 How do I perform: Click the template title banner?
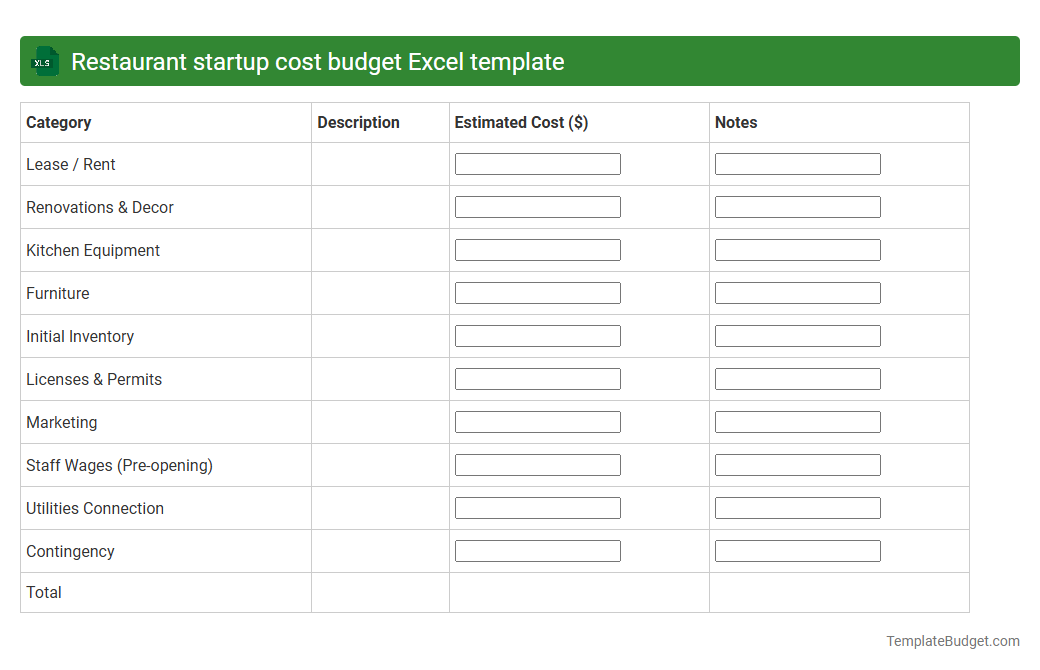coord(520,61)
